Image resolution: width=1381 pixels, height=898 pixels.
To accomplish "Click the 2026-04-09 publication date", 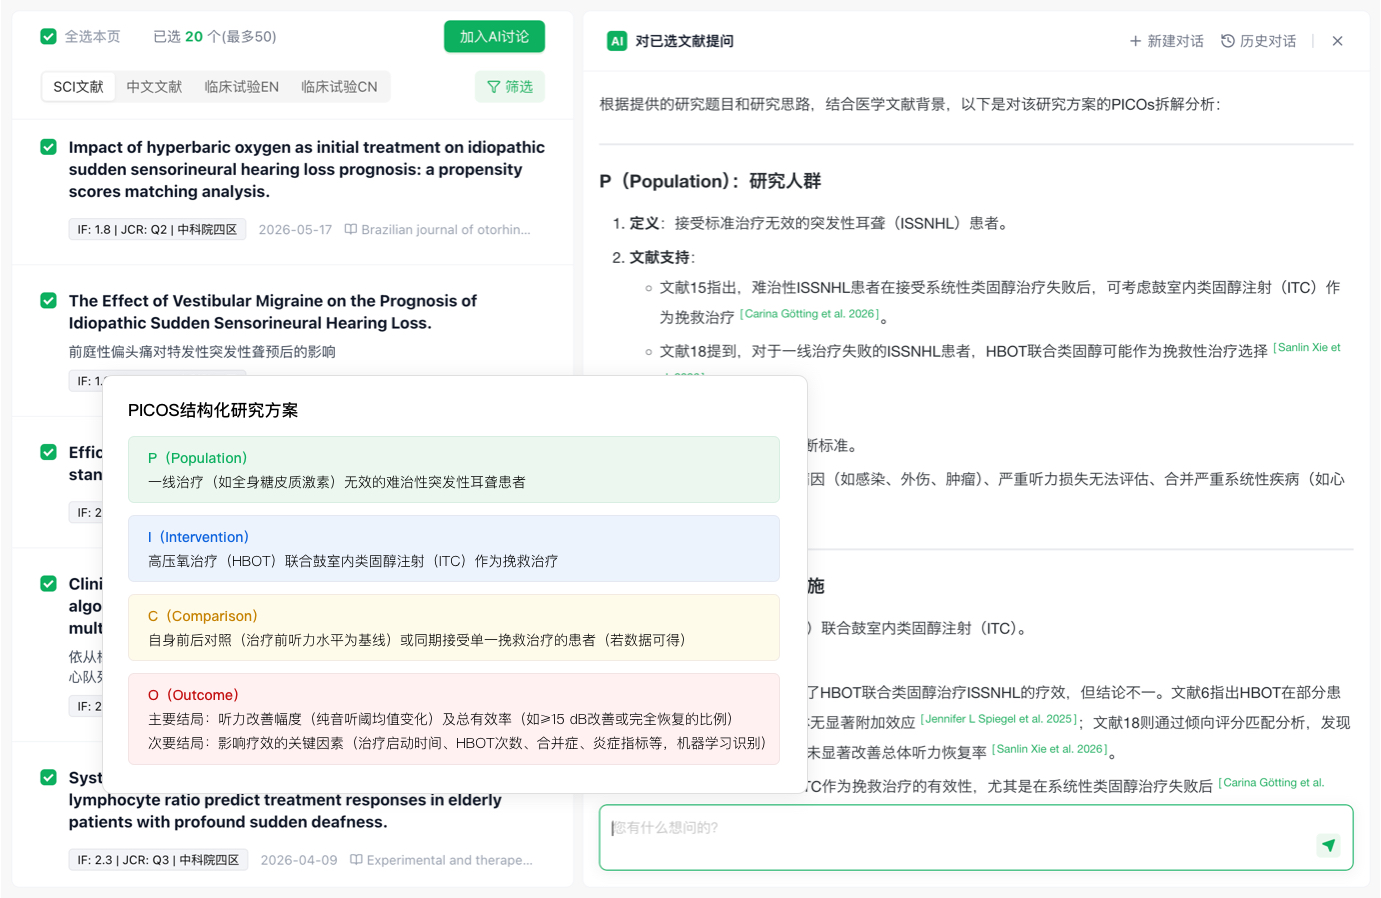I will pyautogui.click(x=299, y=860).
